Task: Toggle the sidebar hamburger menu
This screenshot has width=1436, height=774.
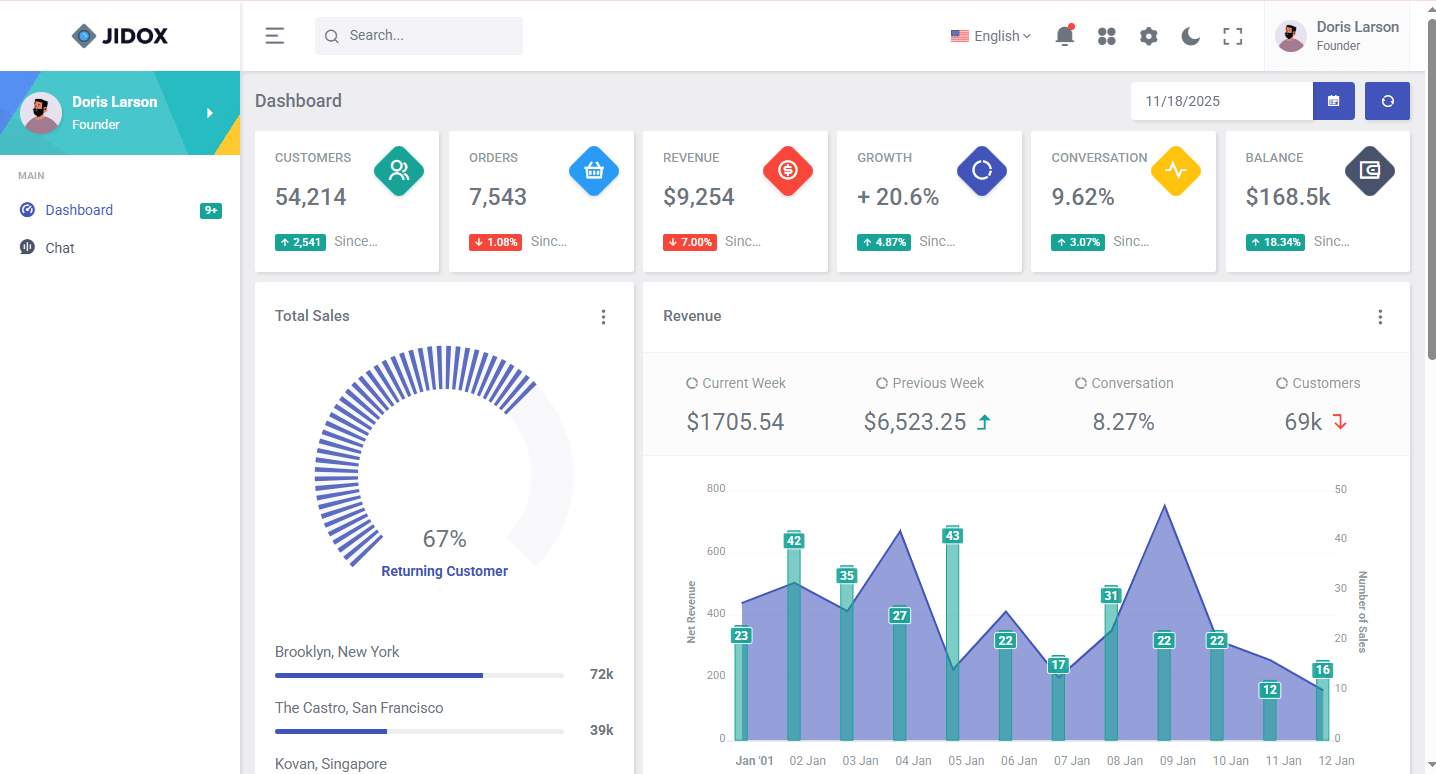Action: pyautogui.click(x=274, y=36)
